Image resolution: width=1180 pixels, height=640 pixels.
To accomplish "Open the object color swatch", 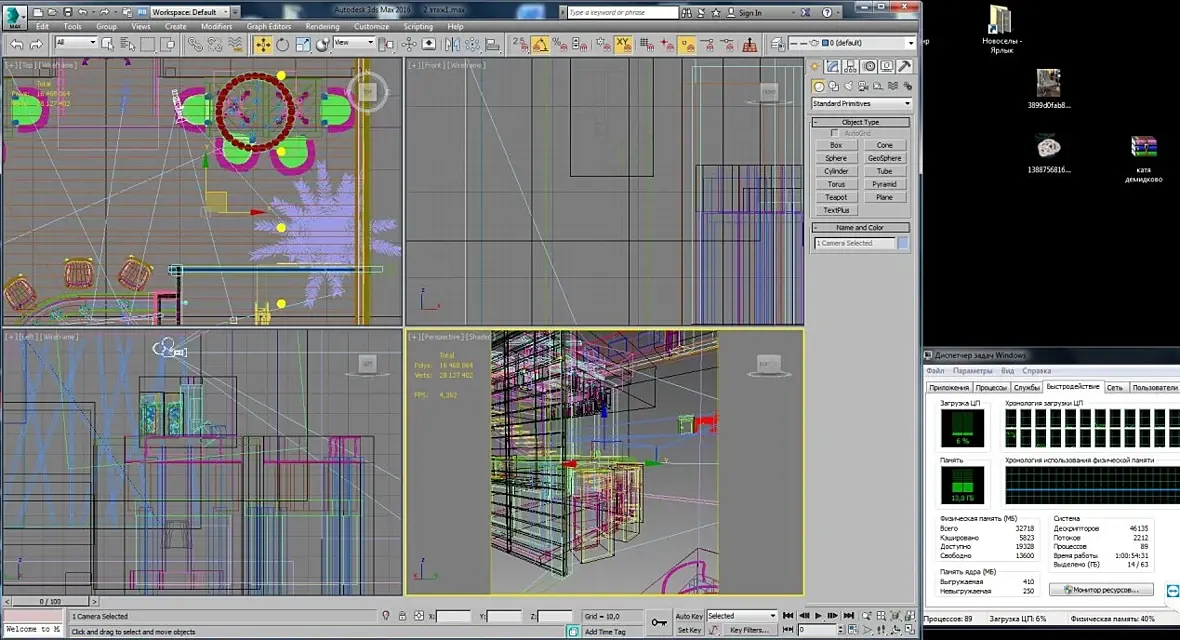I will (x=902, y=243).
